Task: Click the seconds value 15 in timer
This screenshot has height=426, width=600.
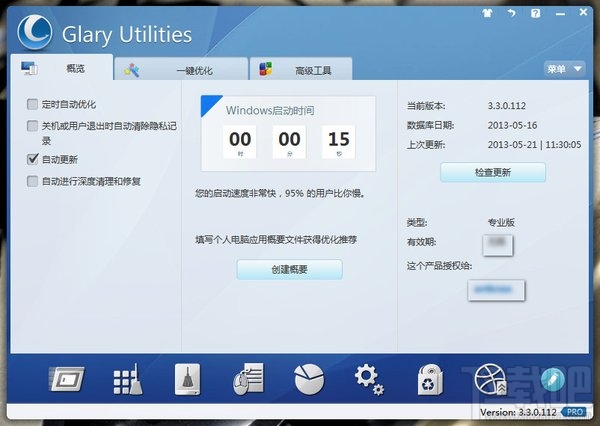Action: [339, 139]
